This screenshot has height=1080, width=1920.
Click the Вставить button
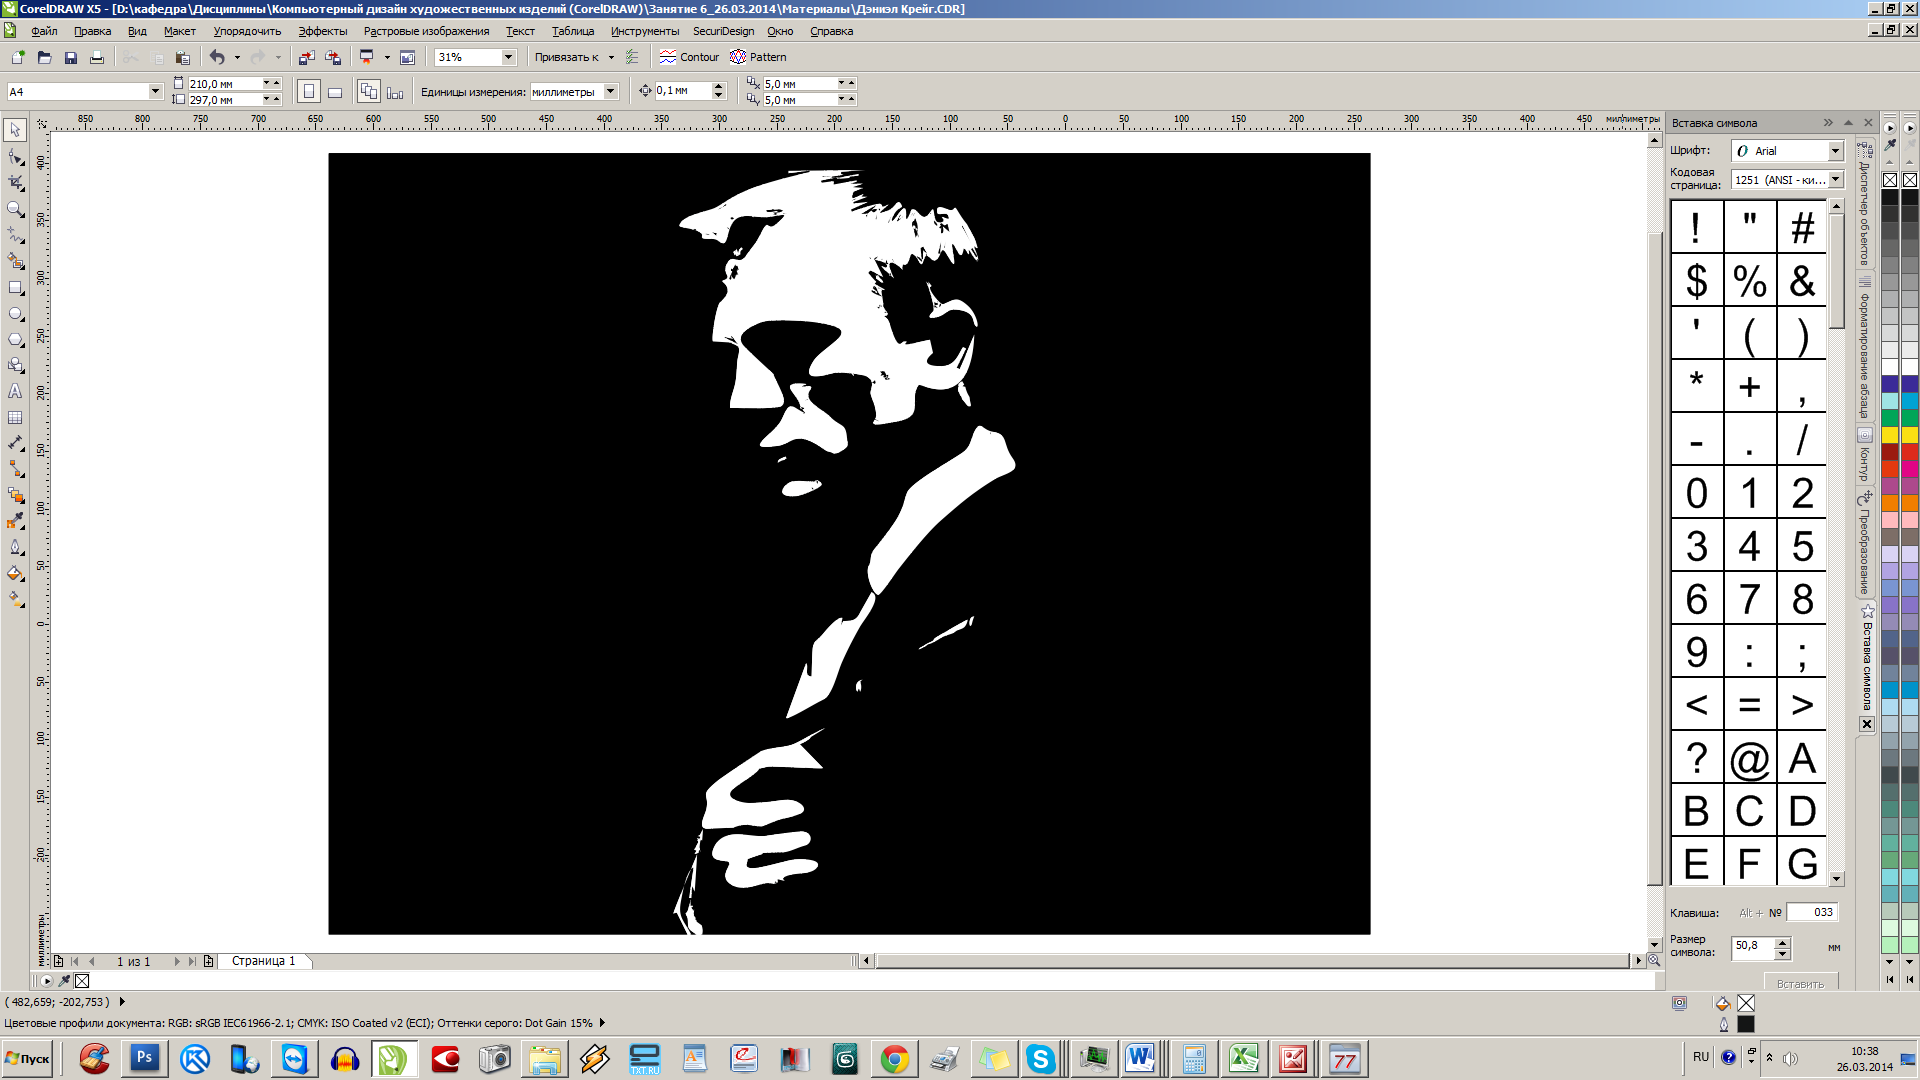tap(1800, 984)
